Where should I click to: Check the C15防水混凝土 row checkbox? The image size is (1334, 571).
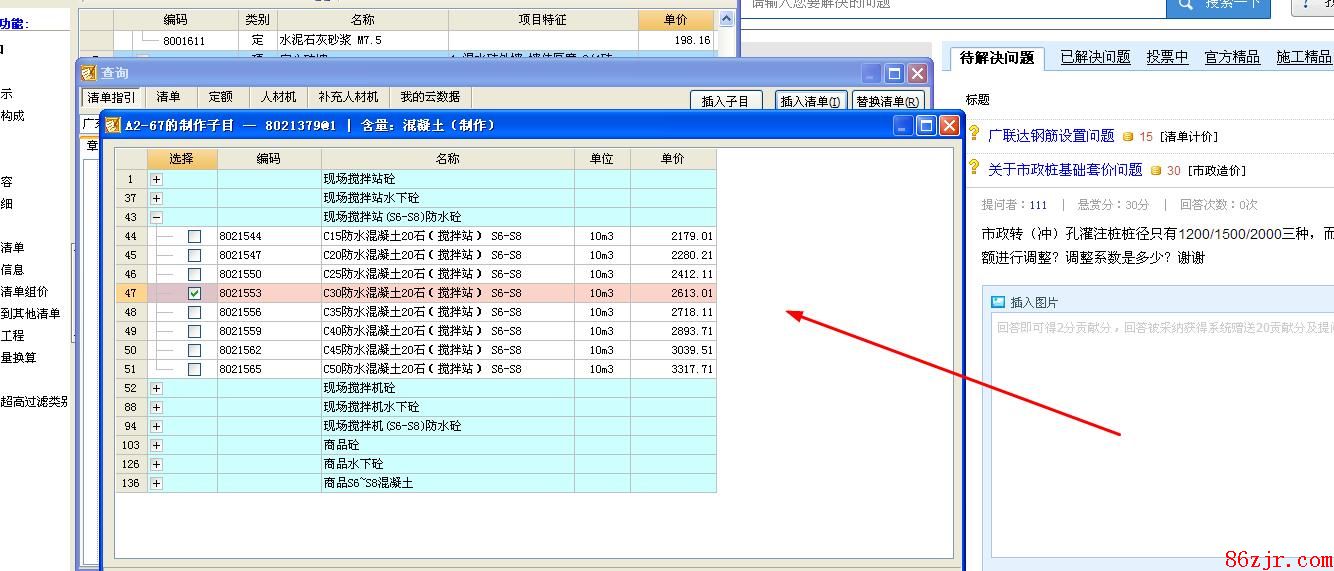click(194, 236)
